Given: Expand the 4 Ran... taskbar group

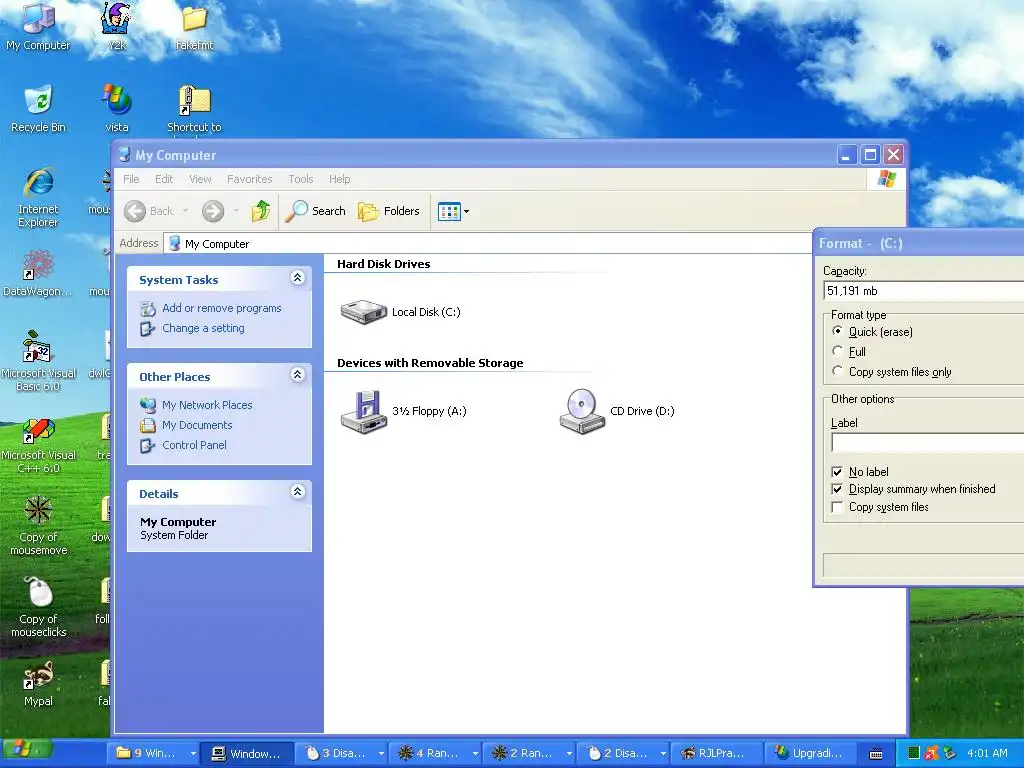Looking at the screenshot, I should pos(475,753).
